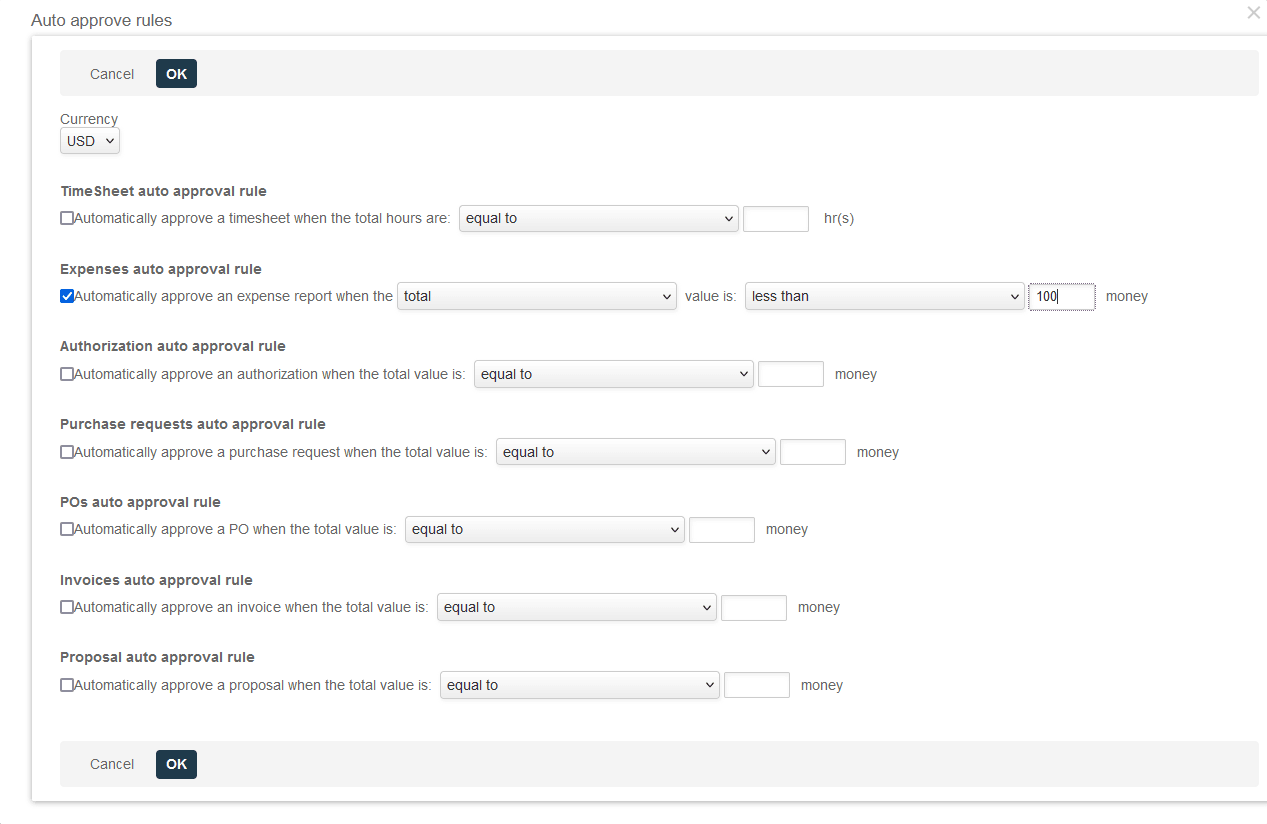The width and height of the screenshot is (1267, 824).
Task: Open the purchase request comparison dropdown
Action: (635, 452)
